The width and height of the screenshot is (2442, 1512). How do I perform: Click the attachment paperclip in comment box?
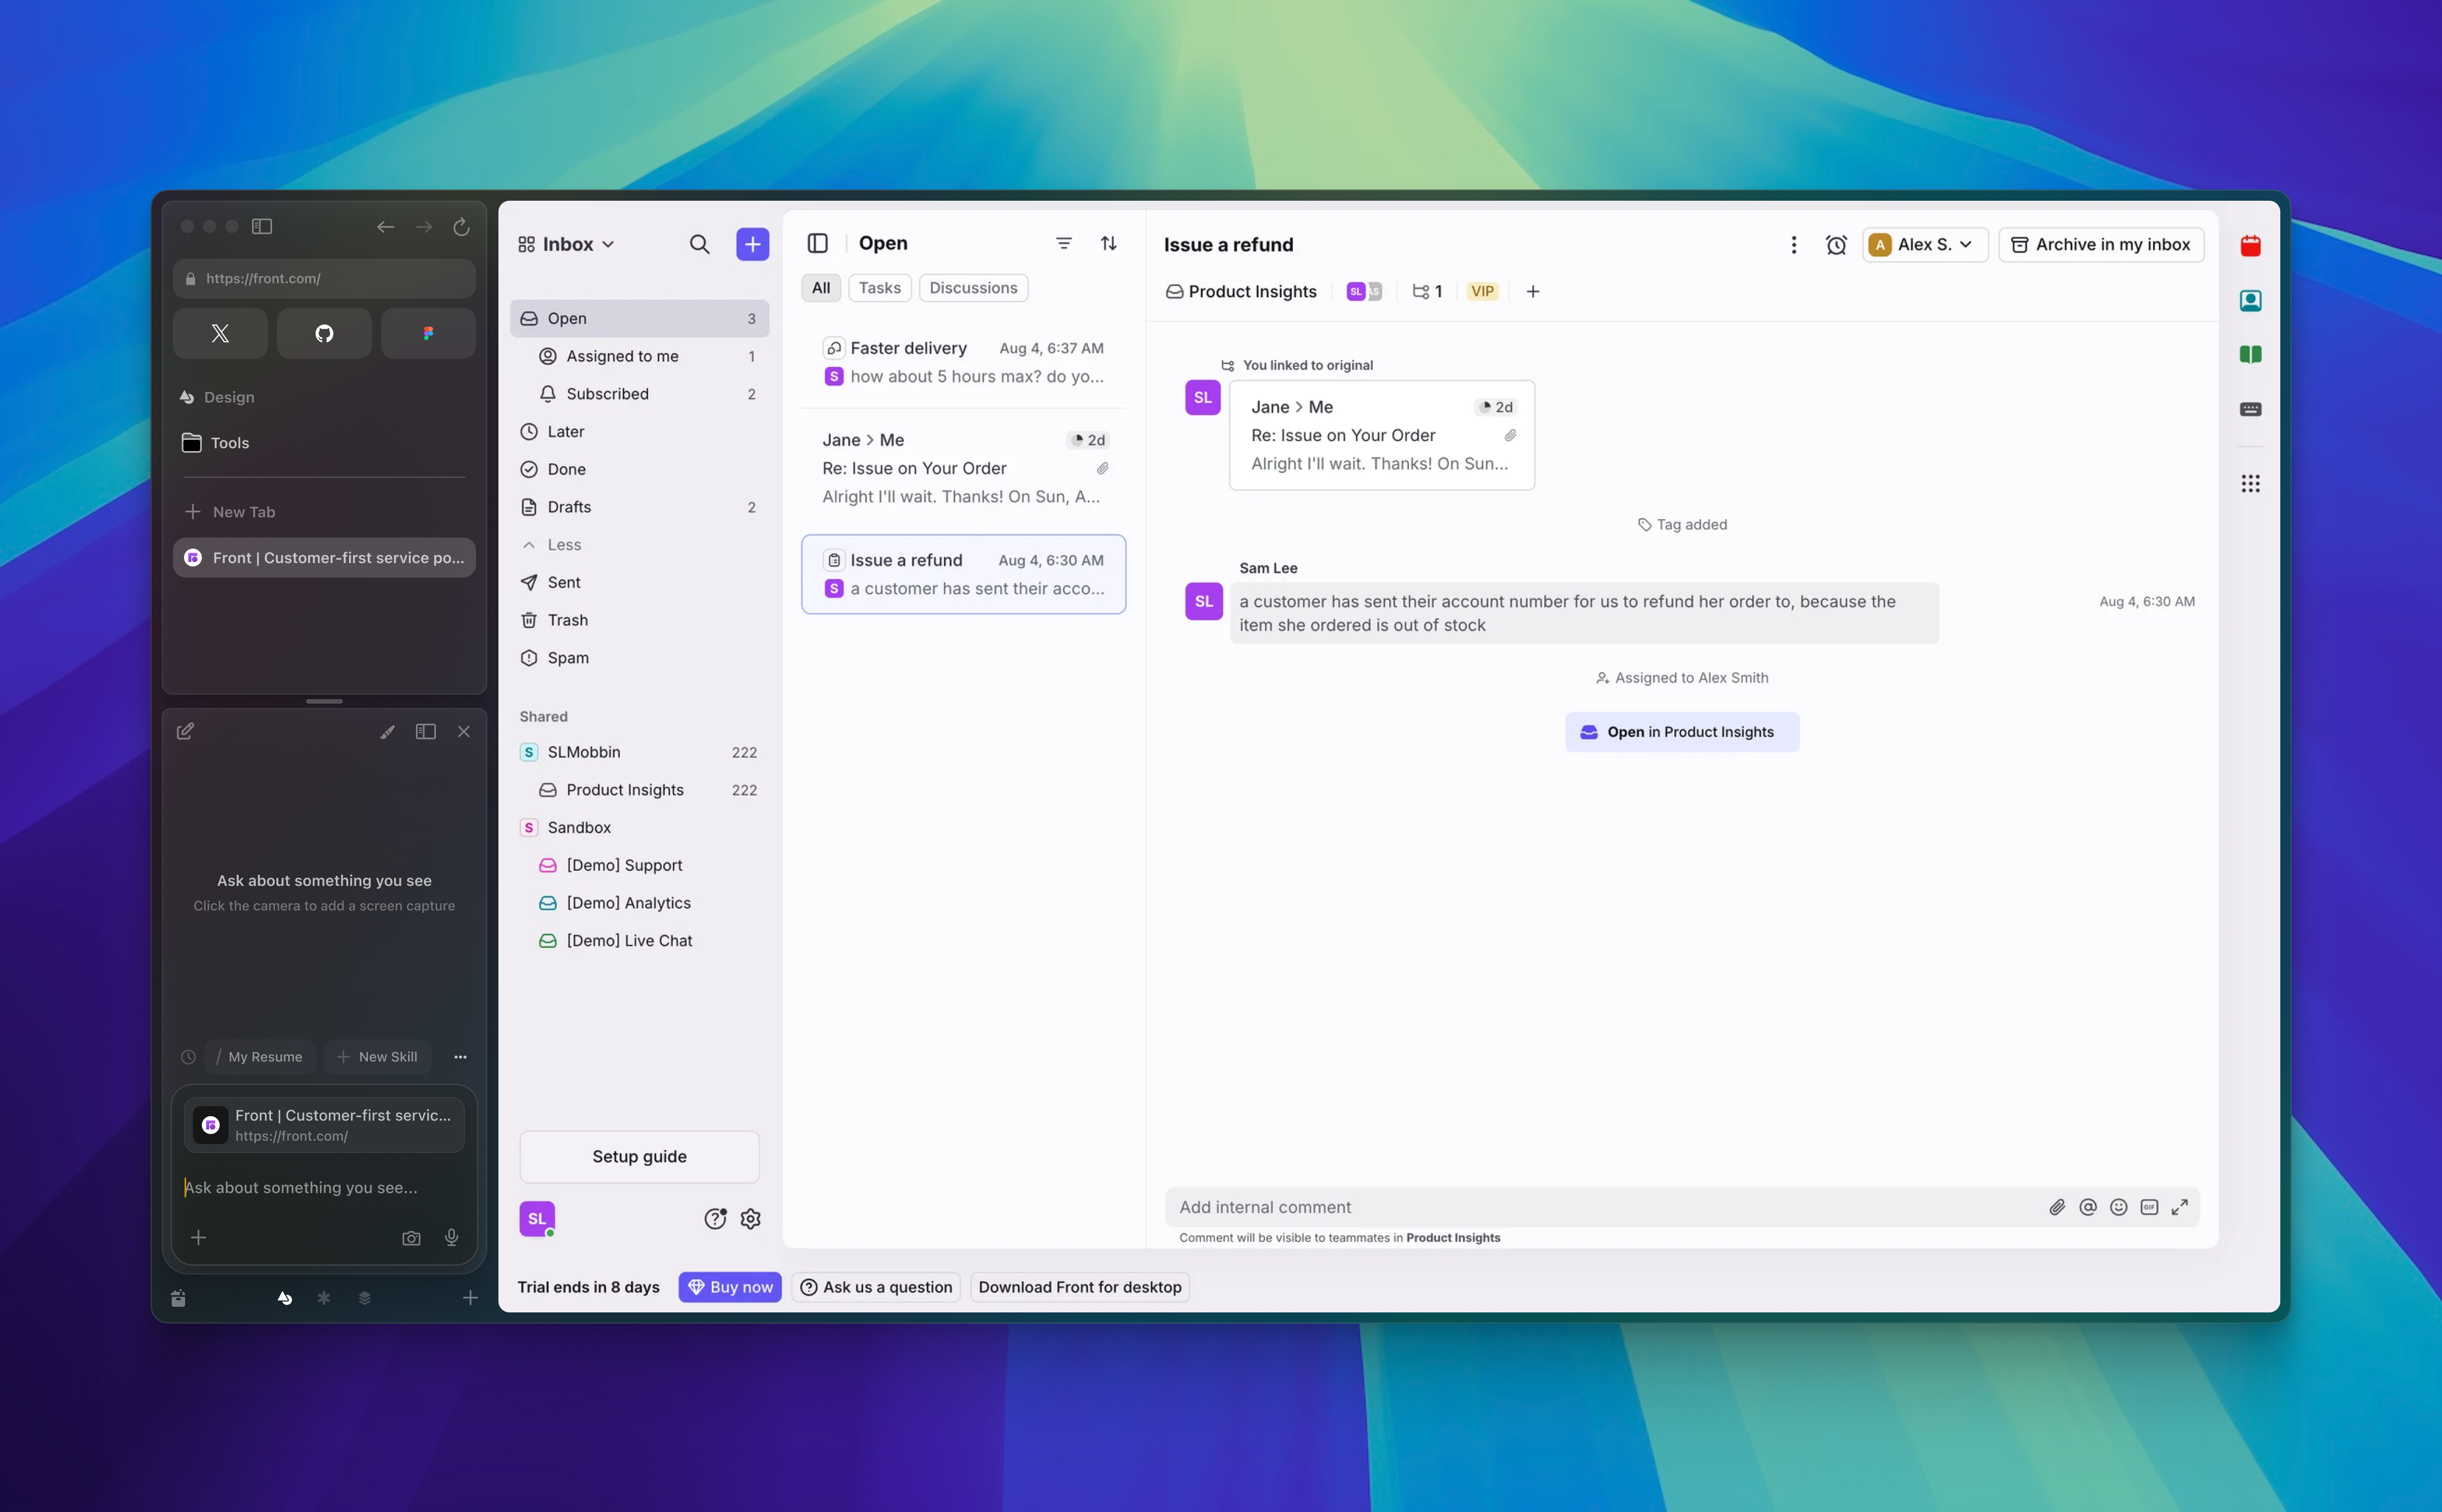point(2057,1207)
